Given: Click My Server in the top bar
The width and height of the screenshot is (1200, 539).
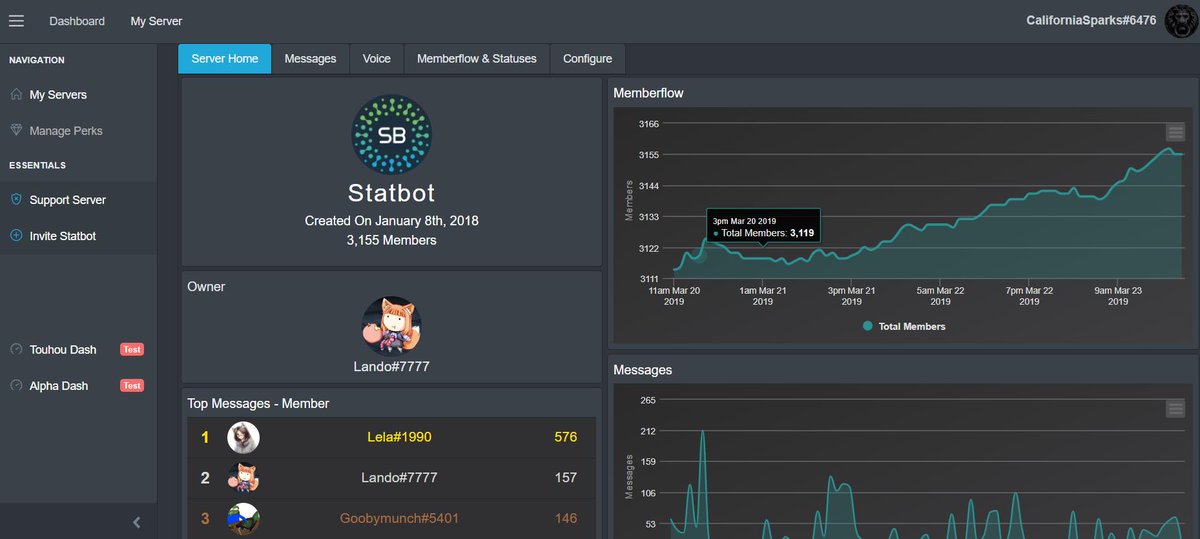Looking at the screenshot, I should tap(156, 21).
